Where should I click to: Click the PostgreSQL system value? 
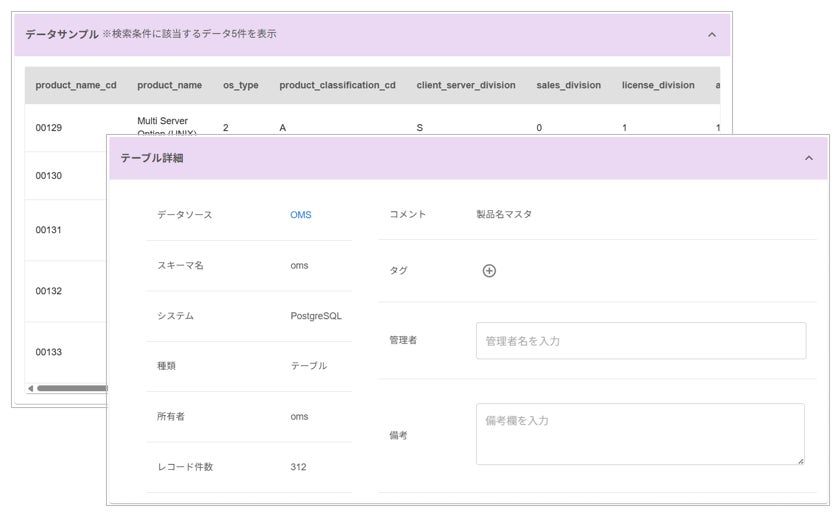pos(316,316)
